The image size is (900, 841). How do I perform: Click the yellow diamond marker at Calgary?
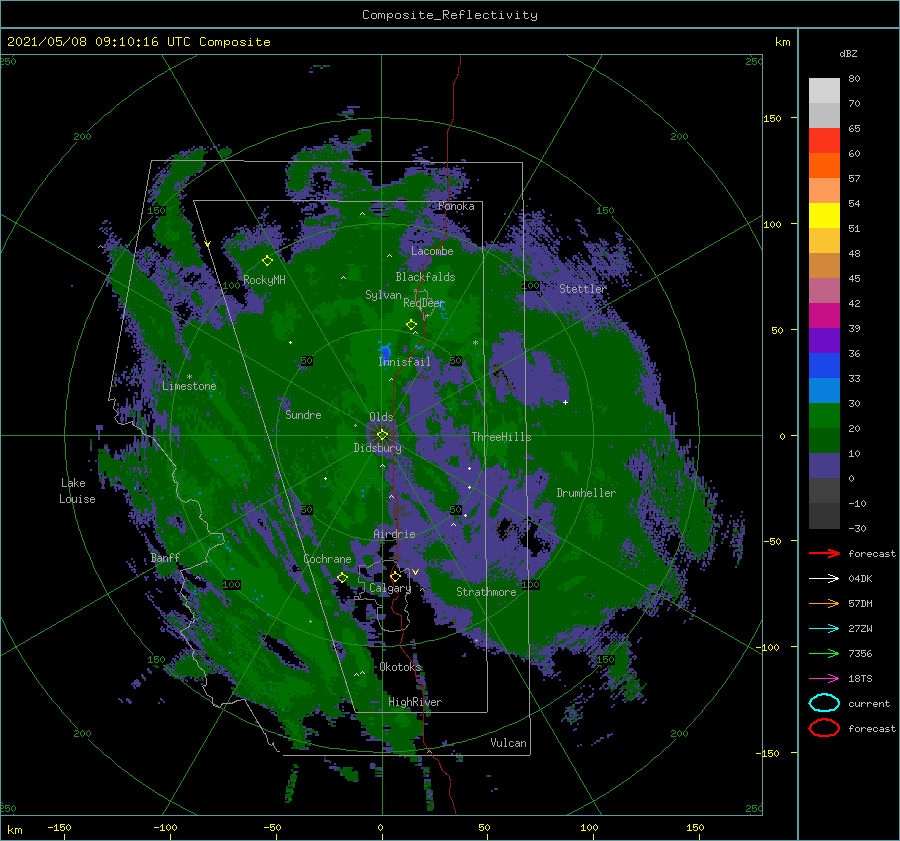(395, 576)
